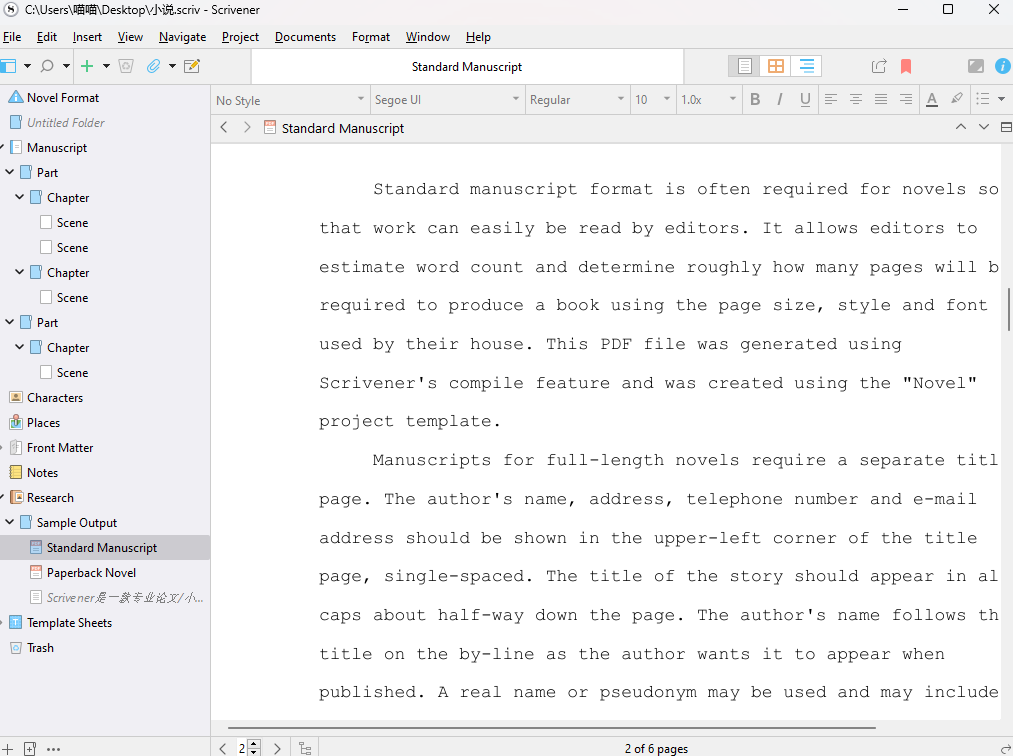
Task: Open the No Style dropdown
Action: point(290,100)
